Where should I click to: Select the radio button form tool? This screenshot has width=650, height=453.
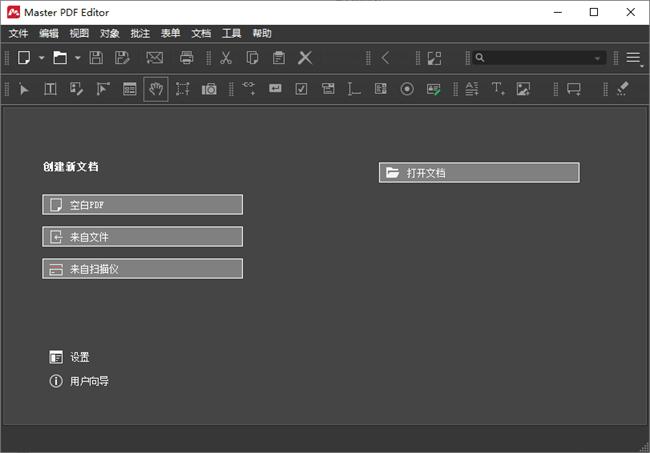407,89
